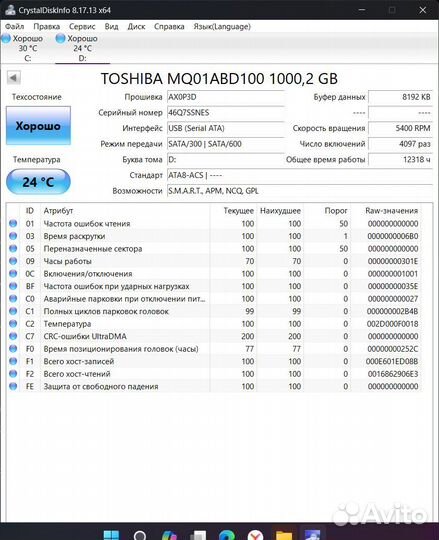
Task: Switch to disk C: tab at 30 °C
Action: pyautogui.click(x=27, y=48)
